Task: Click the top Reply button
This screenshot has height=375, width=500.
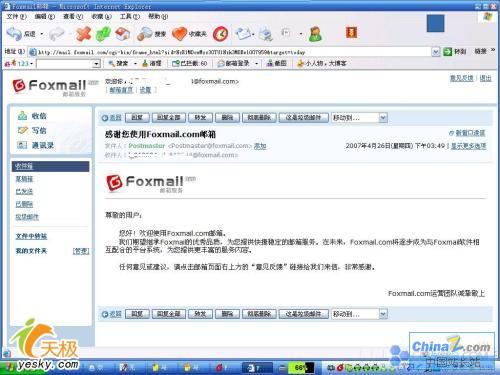Action: 137,118
